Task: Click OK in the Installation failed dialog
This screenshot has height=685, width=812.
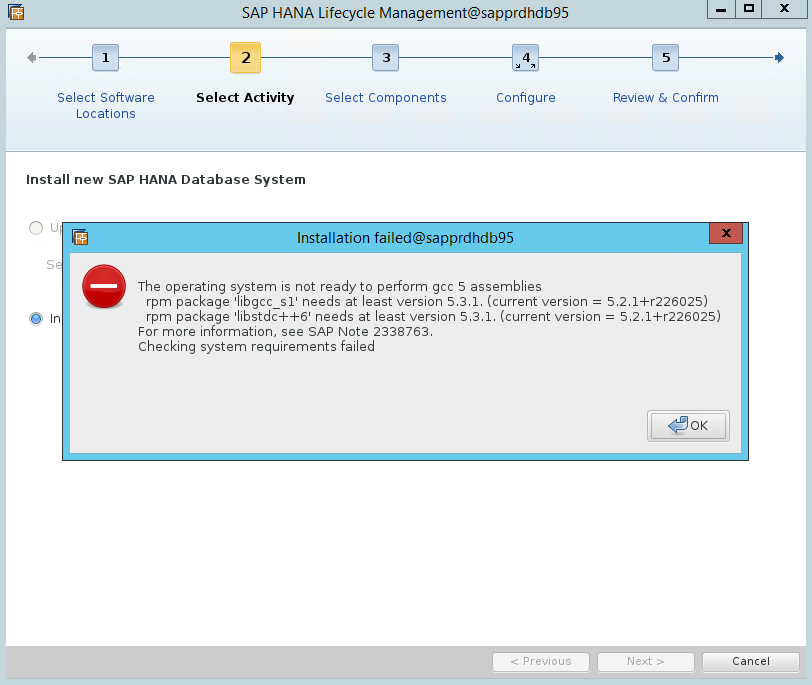Action: [688, 426]
